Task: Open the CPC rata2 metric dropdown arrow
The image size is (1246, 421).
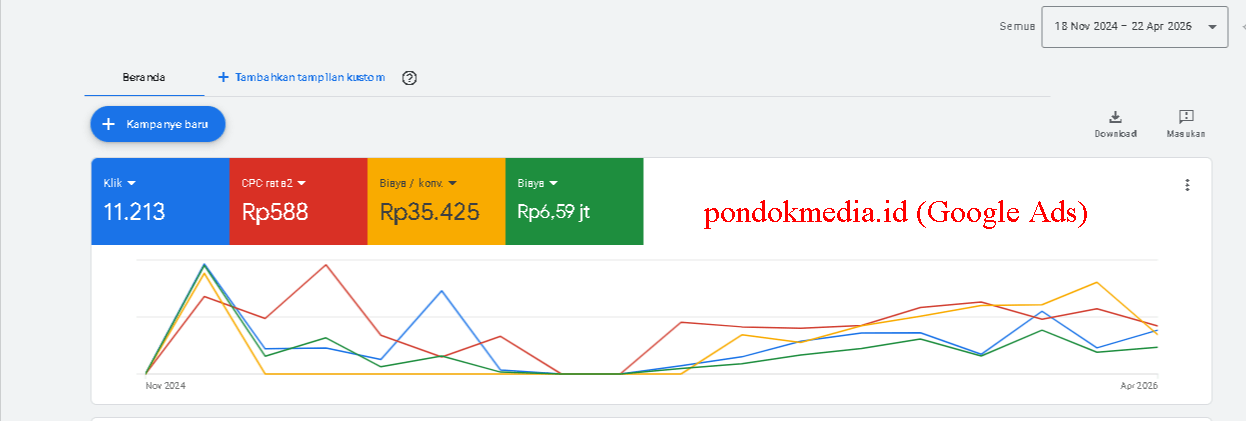Action: tap(301, 183)
